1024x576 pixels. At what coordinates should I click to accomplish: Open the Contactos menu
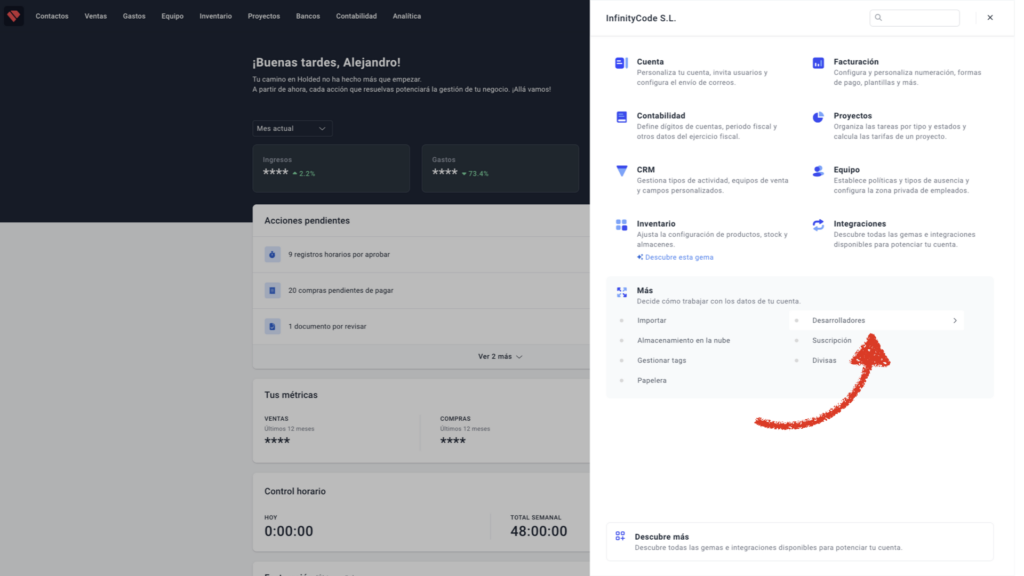[52, 16]
